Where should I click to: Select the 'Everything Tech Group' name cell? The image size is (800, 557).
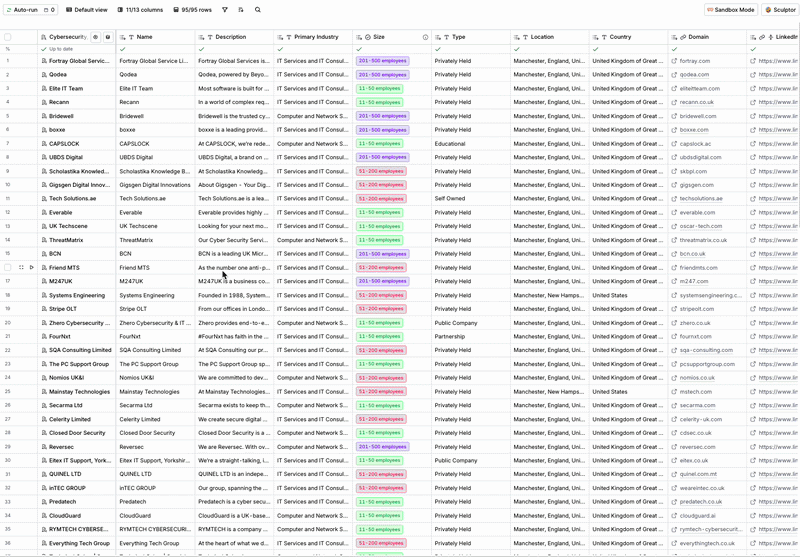click(155, 543)
